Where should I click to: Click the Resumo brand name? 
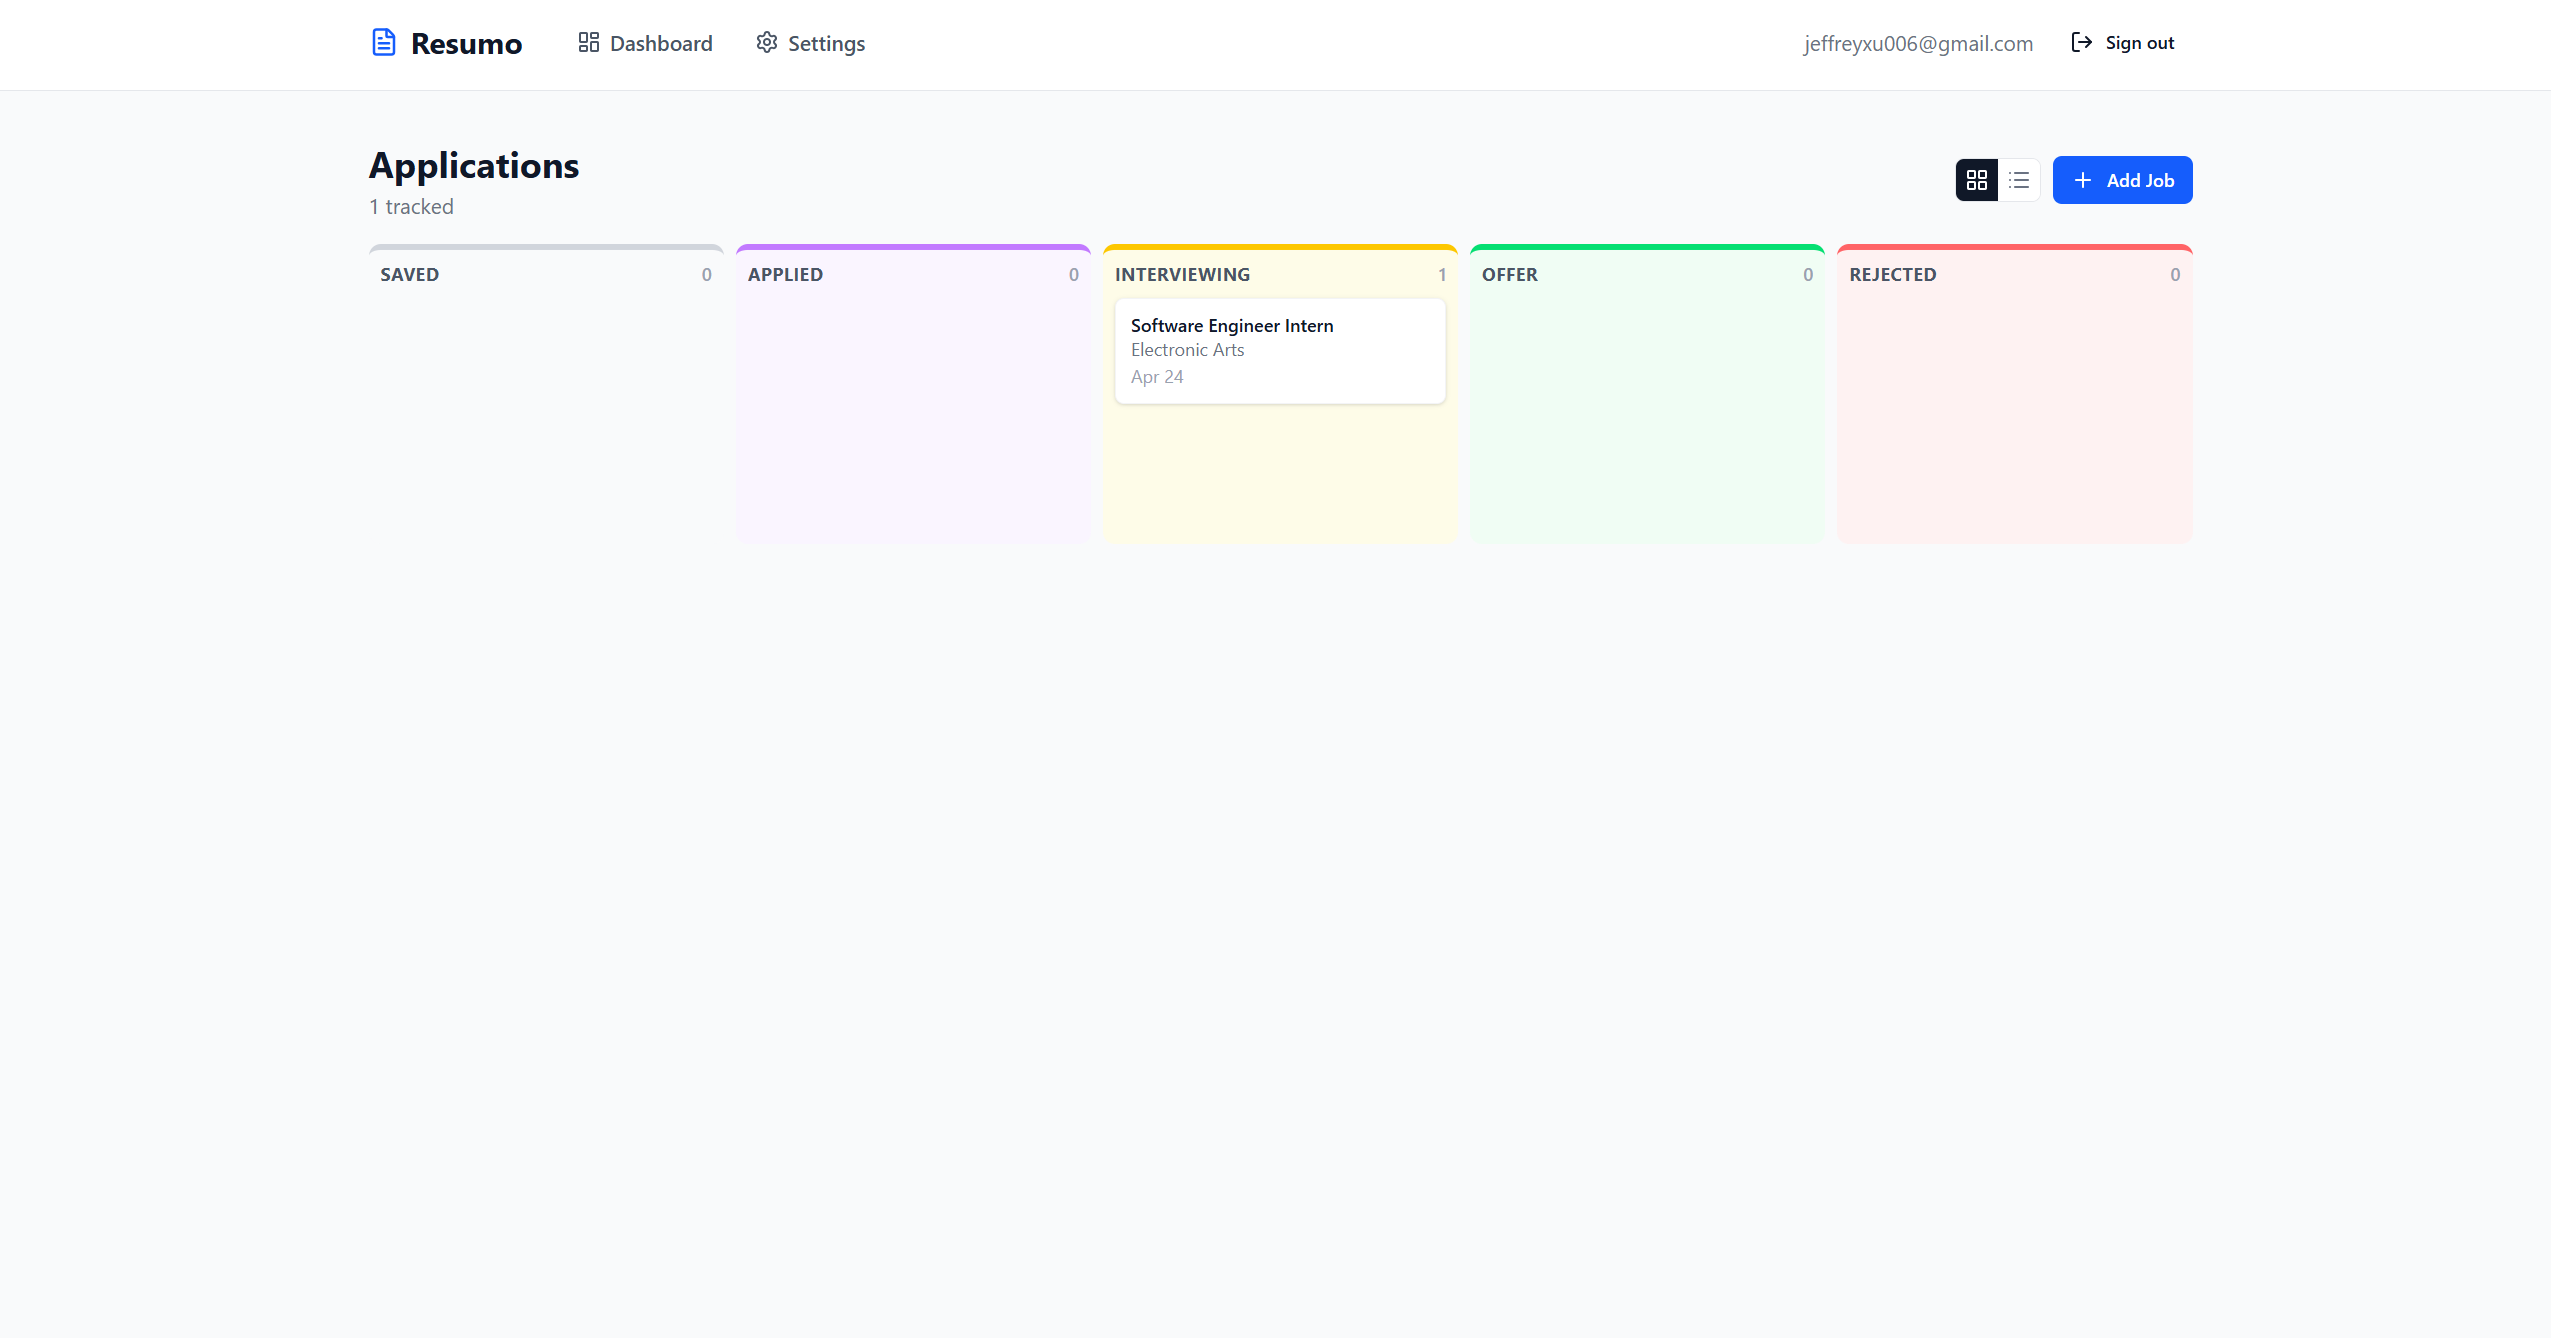click(466, 44)
